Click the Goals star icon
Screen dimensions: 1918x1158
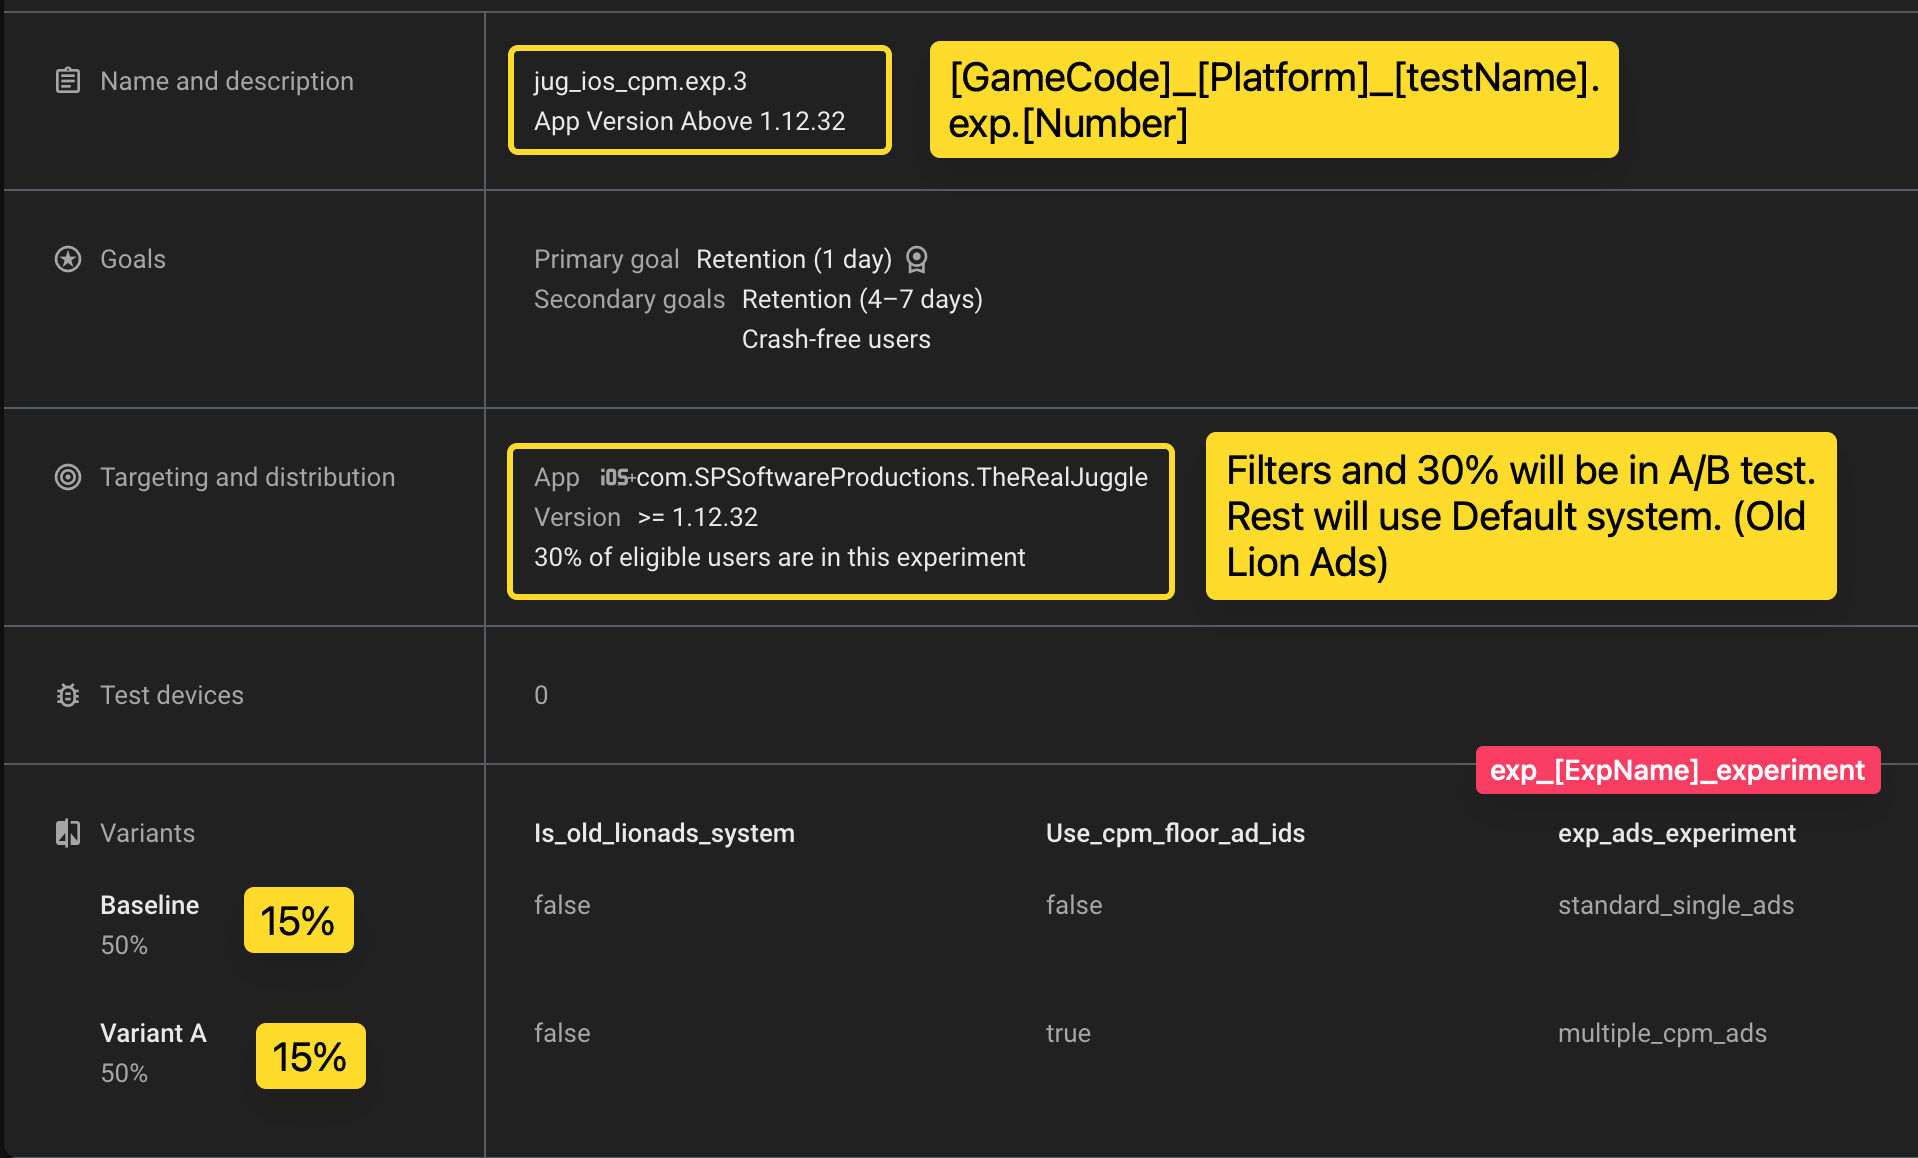(68, 260)
